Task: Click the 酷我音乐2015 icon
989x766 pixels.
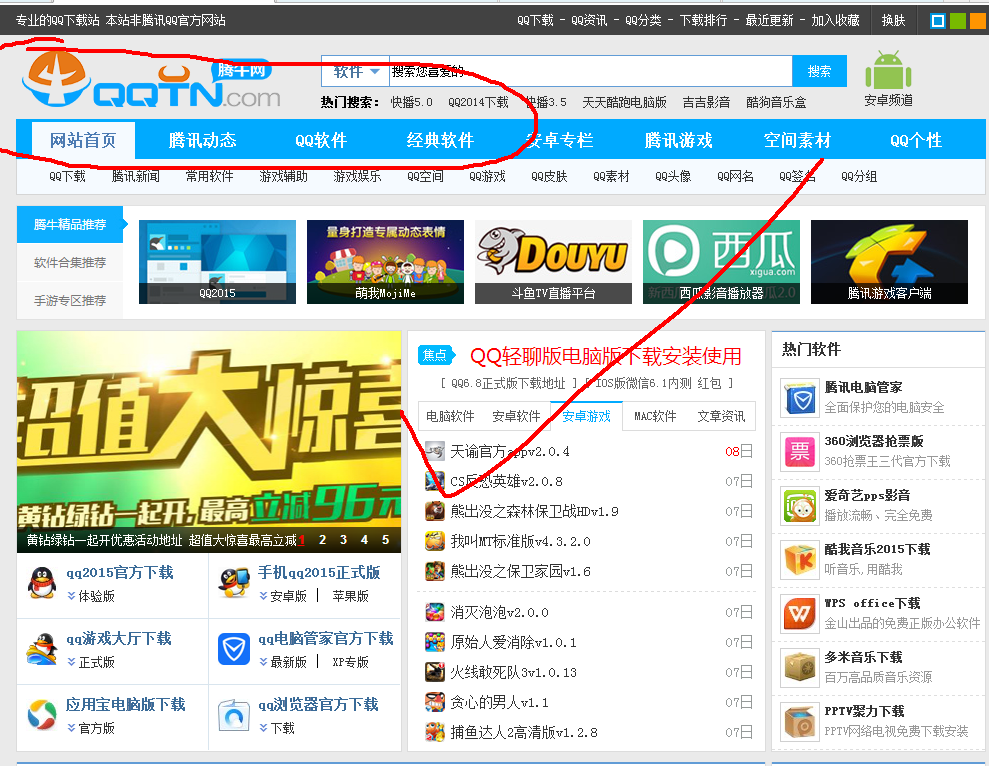Action: (x=799, y=559)
